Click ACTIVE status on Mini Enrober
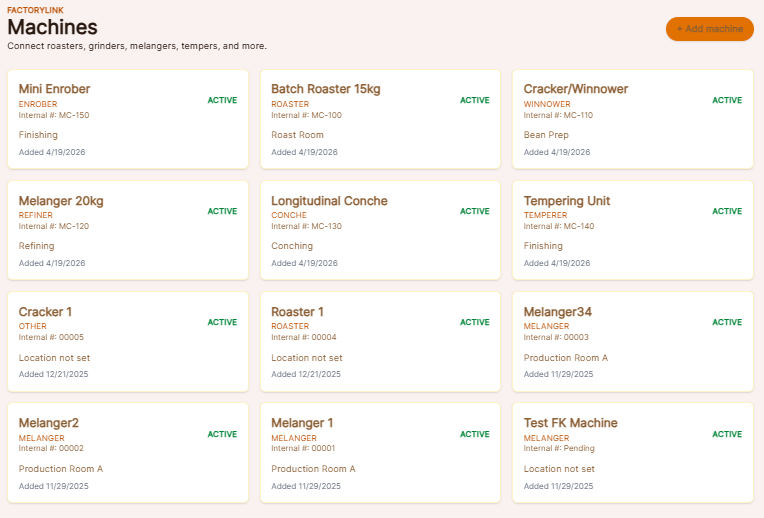 pyautogui.click(x=222, y=100)
